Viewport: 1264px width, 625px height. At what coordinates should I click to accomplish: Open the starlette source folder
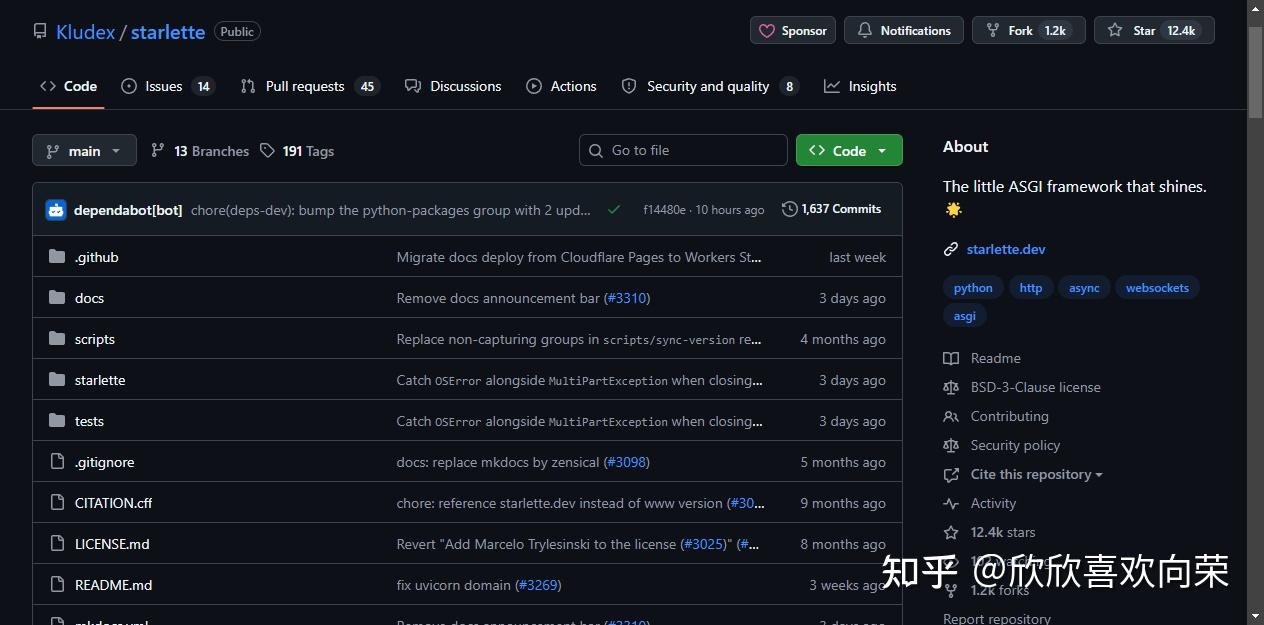coord(100,380)
